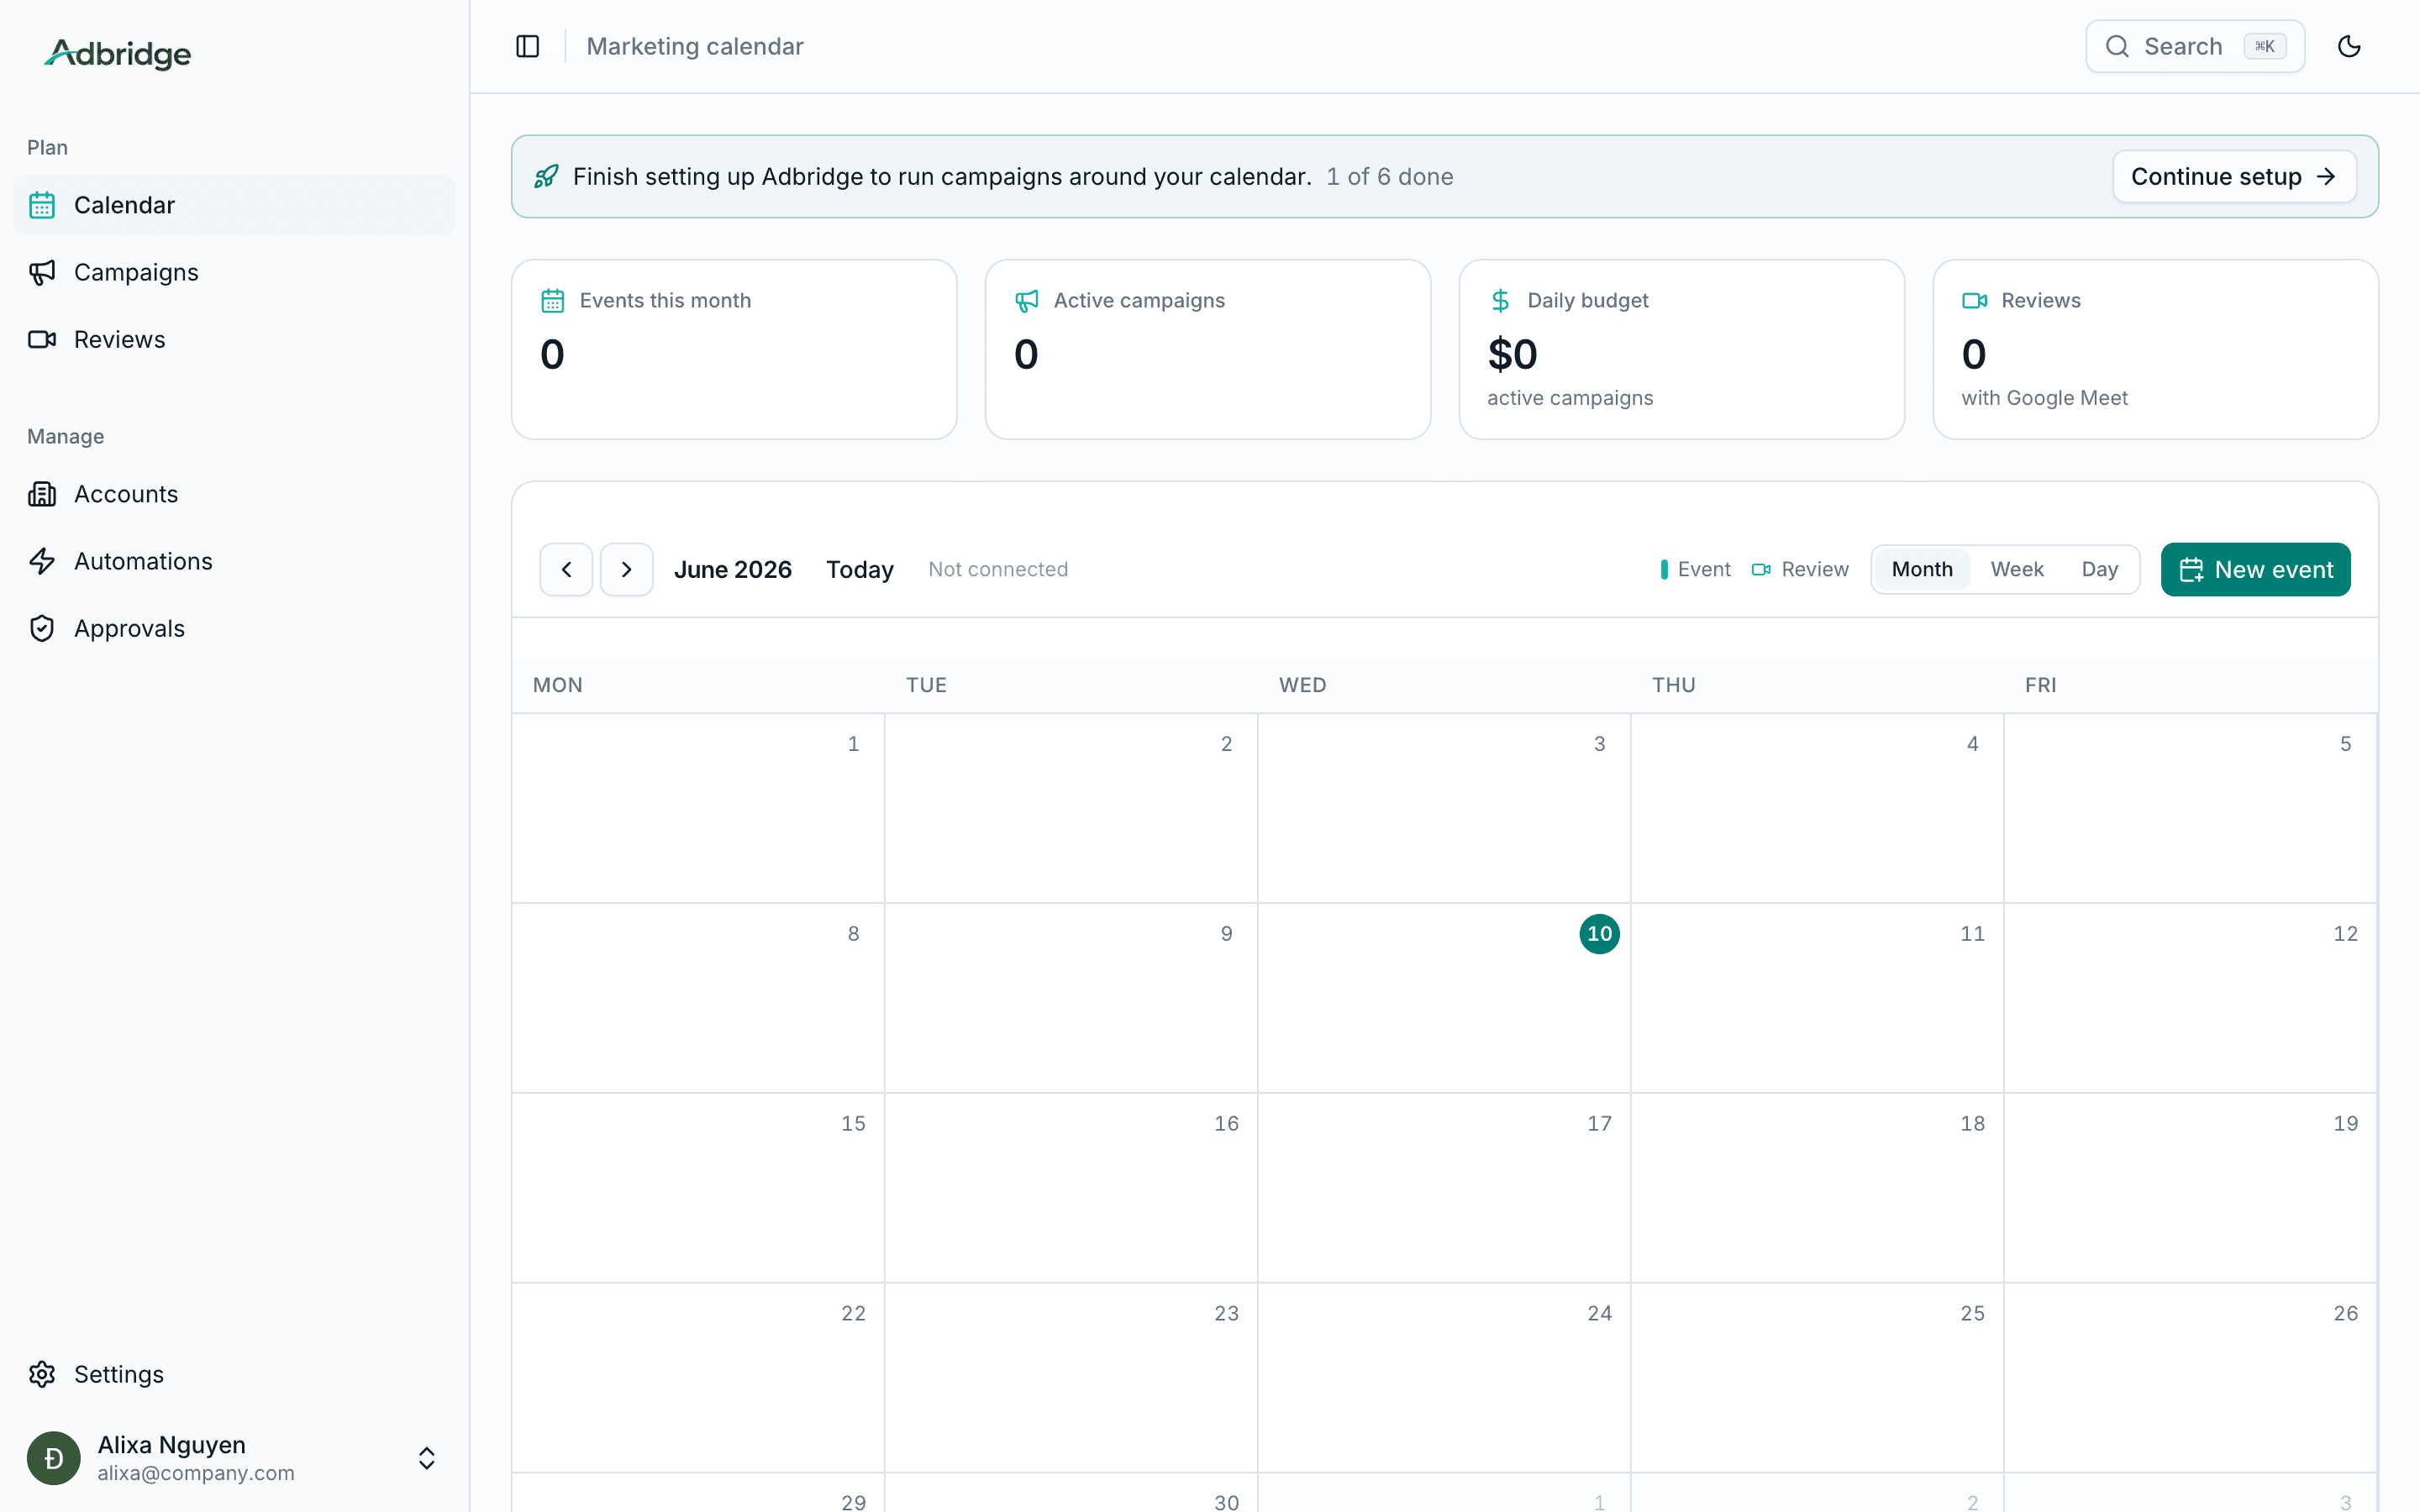The height and width of the screenshot is (1512, 2420).
Task: Click the Settings gear icon
Action: [x=42, y=1374]
